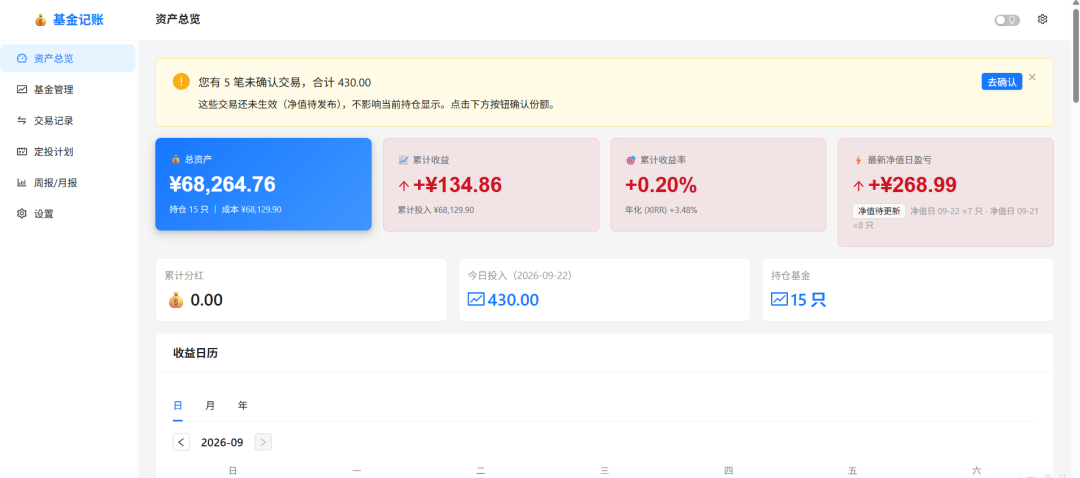Viewport: 1080px width, 478px height.
Task: Click the chart icon beside 基金管理
Action: point(21,90)
